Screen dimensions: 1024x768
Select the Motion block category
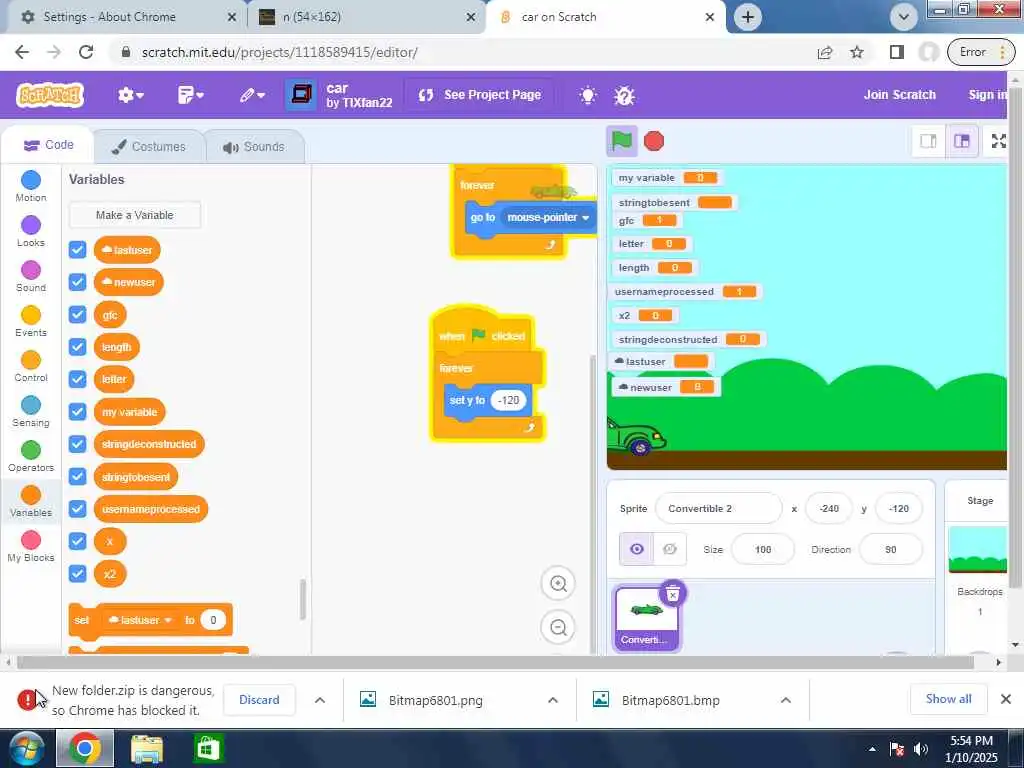click(x=31, y=186)
